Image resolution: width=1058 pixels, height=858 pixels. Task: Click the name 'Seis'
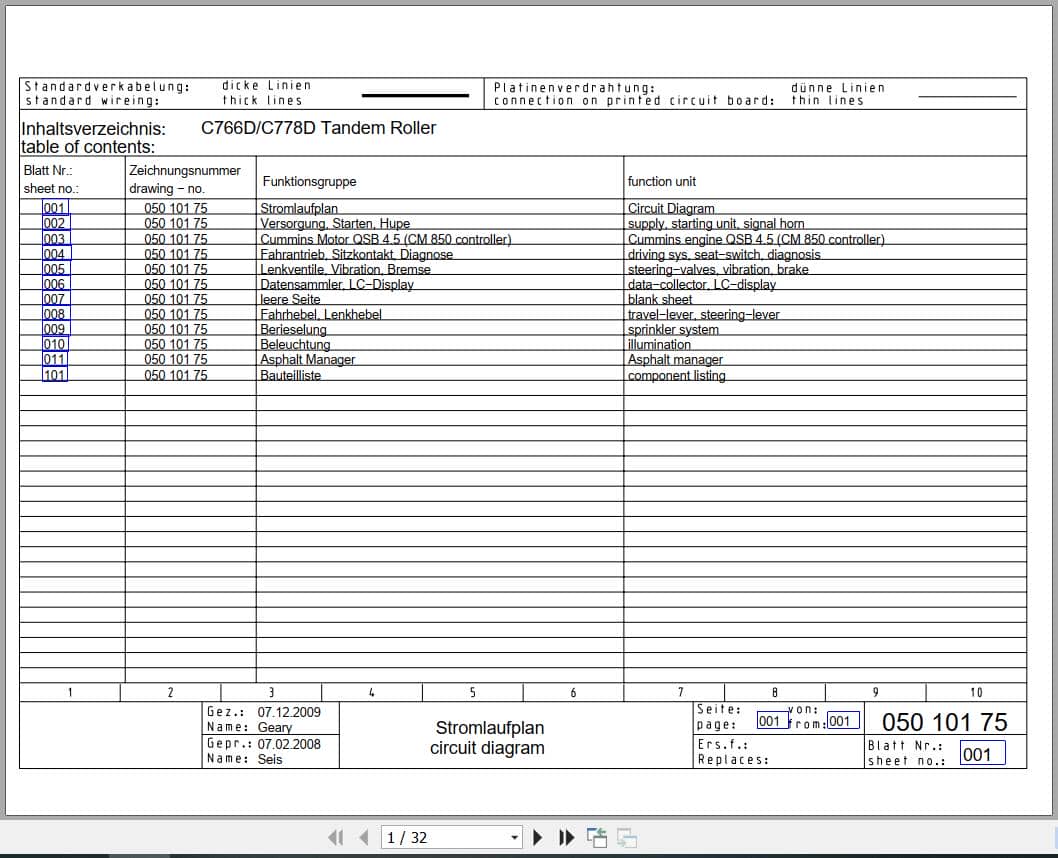(x=270, y=759)
